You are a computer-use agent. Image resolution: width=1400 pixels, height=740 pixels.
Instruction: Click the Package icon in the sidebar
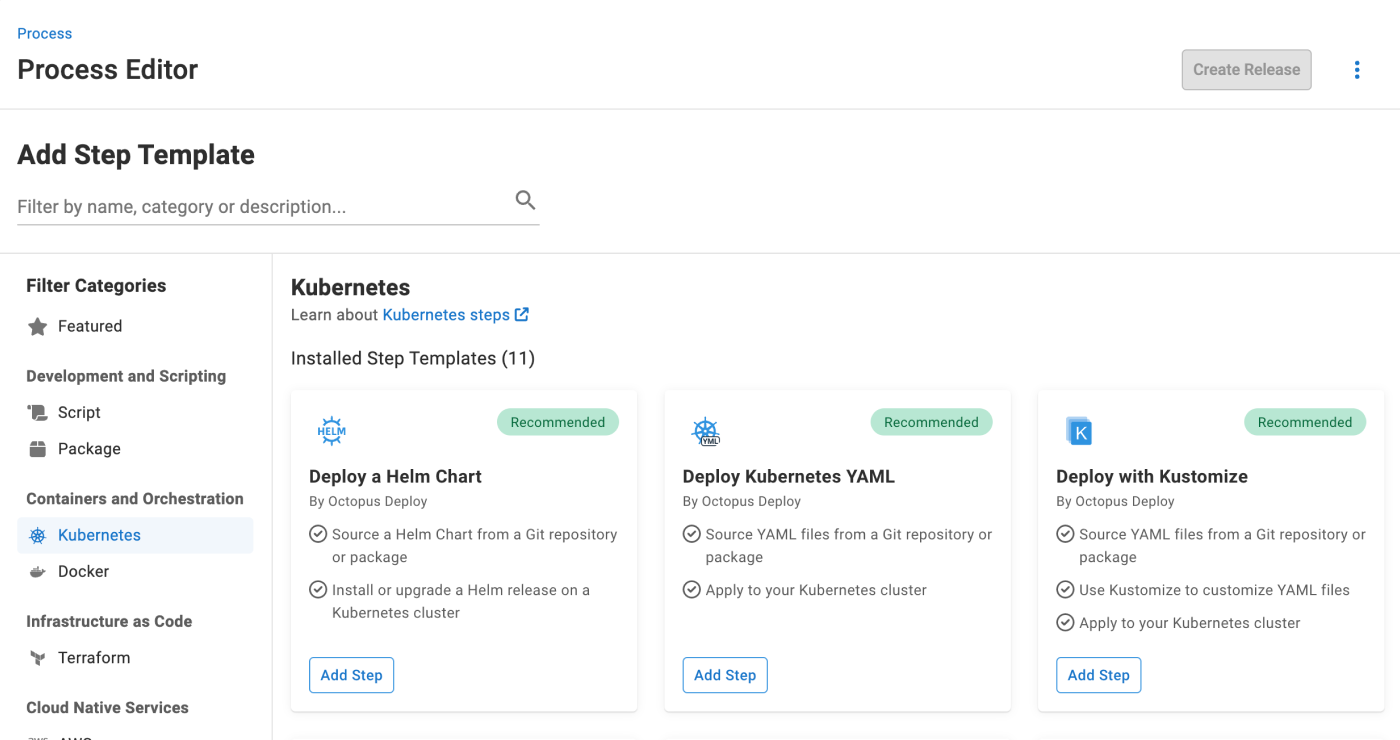point(38,448)
